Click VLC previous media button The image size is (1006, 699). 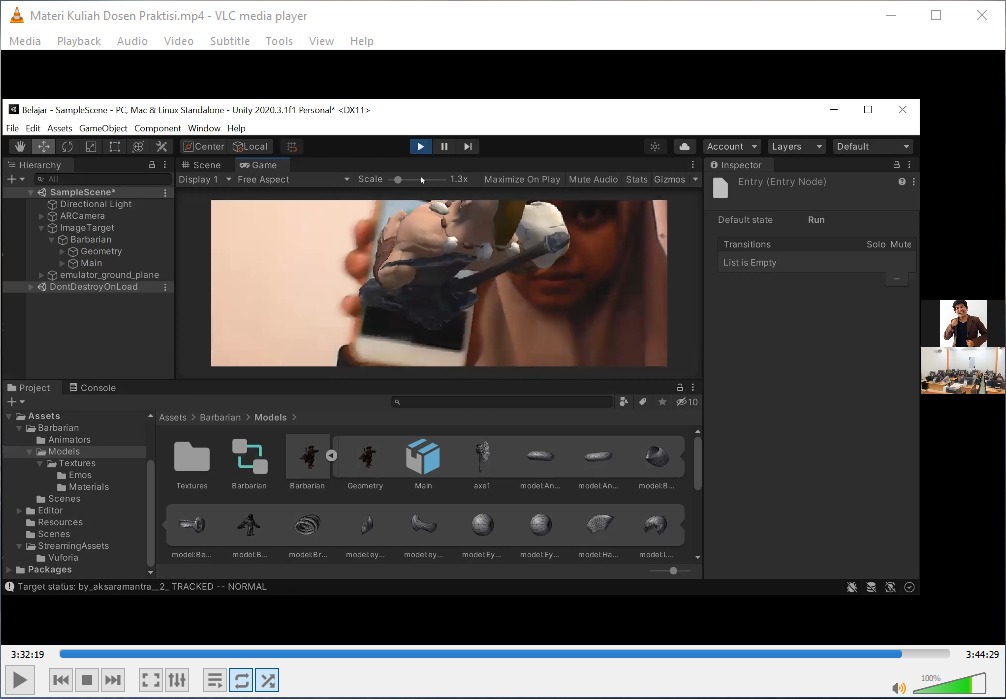click(61, 680)
